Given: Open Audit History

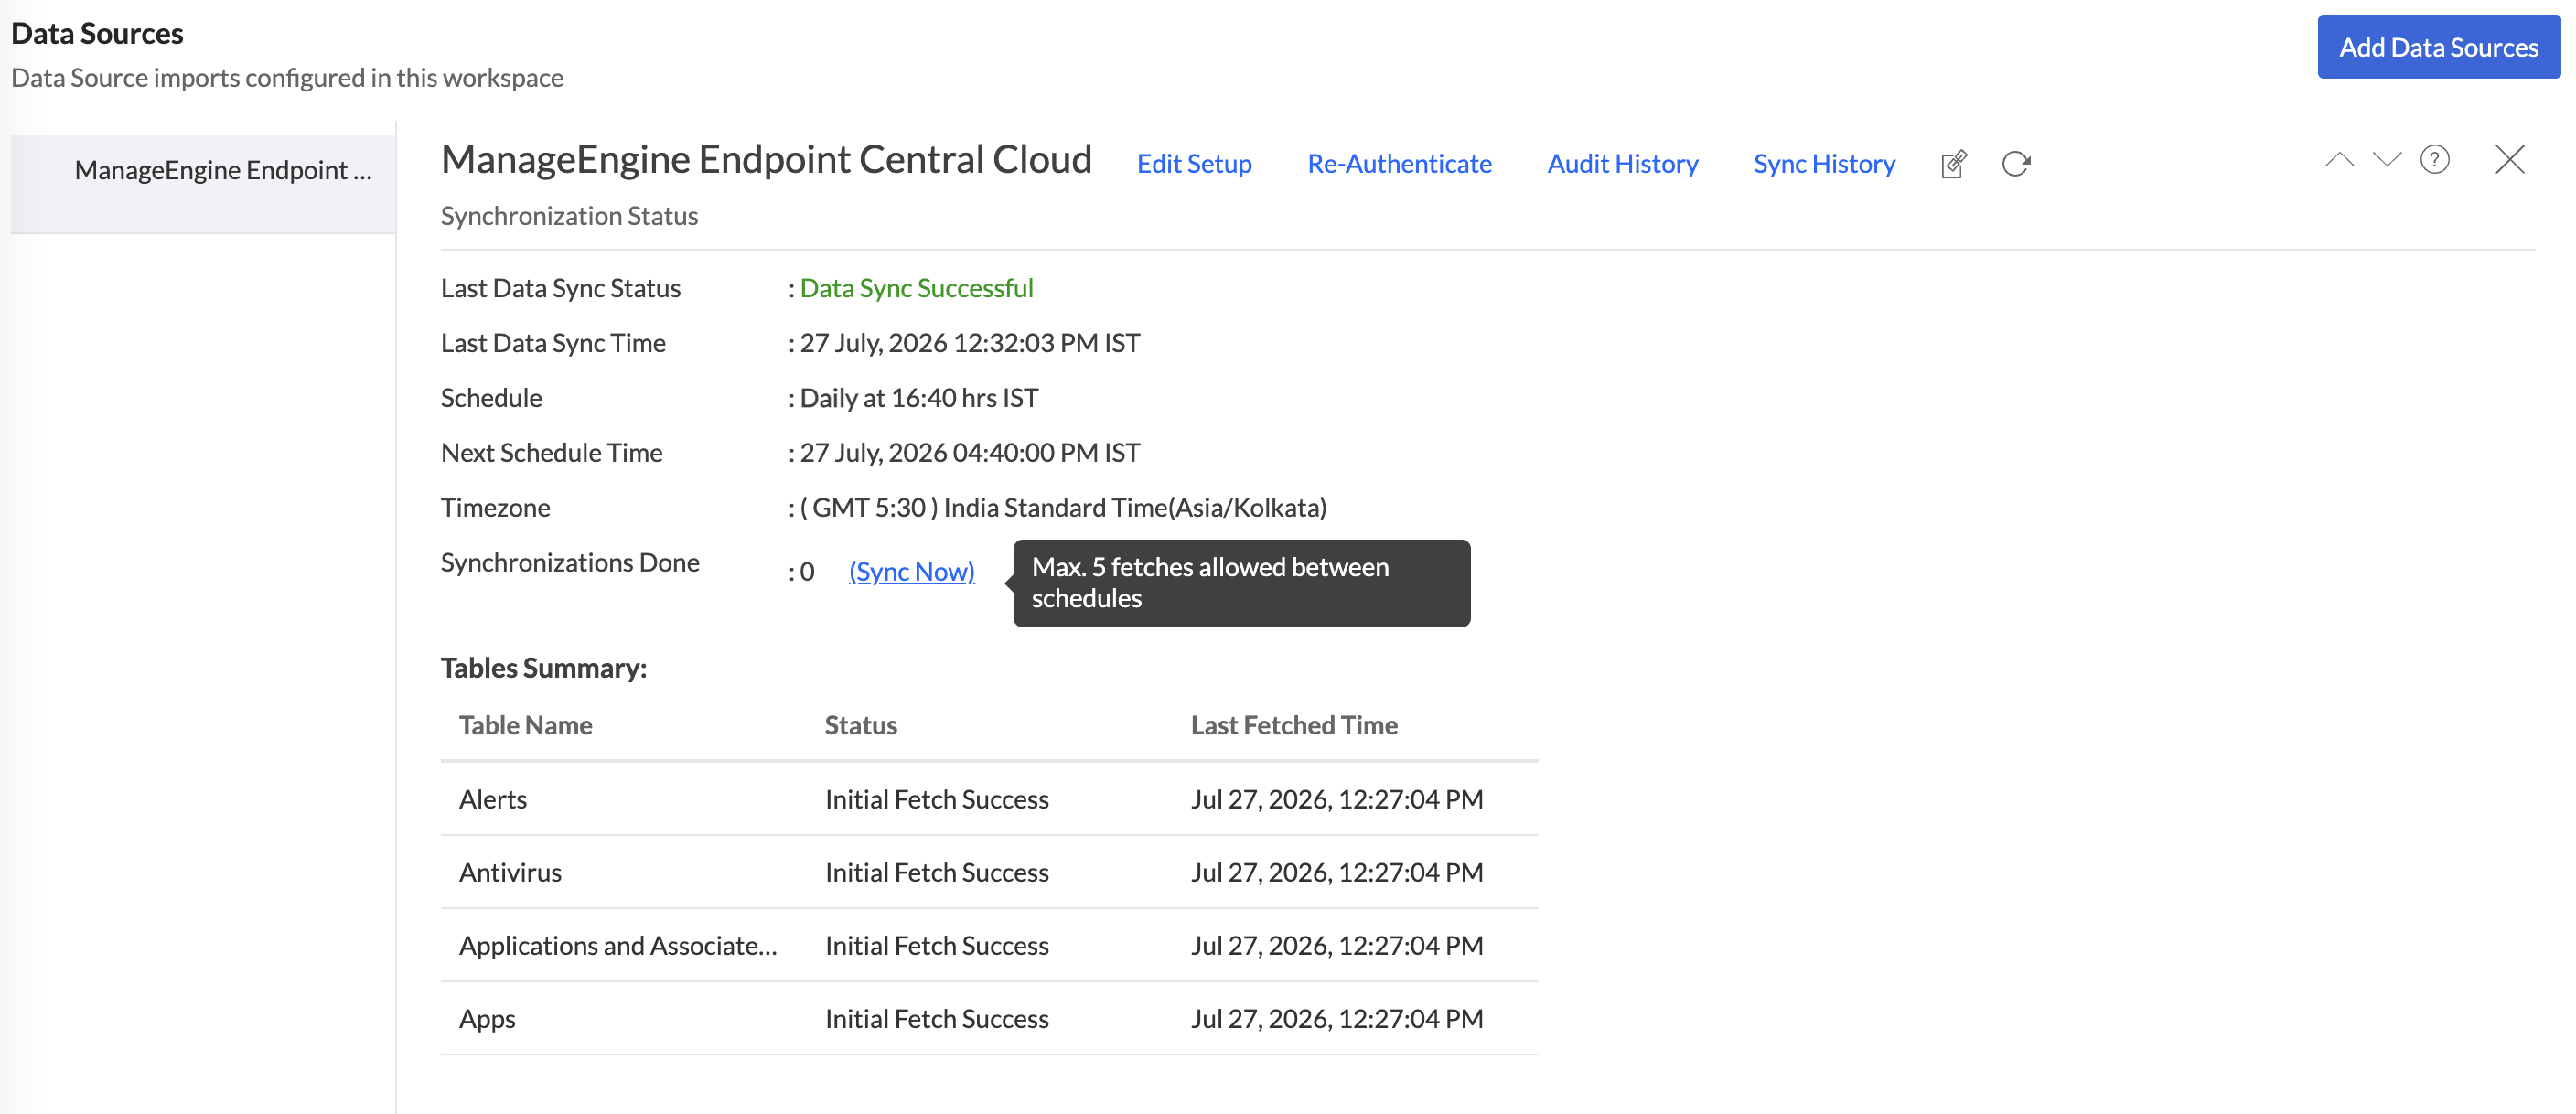Looking at the screenshot, I should click(1623, 164).
